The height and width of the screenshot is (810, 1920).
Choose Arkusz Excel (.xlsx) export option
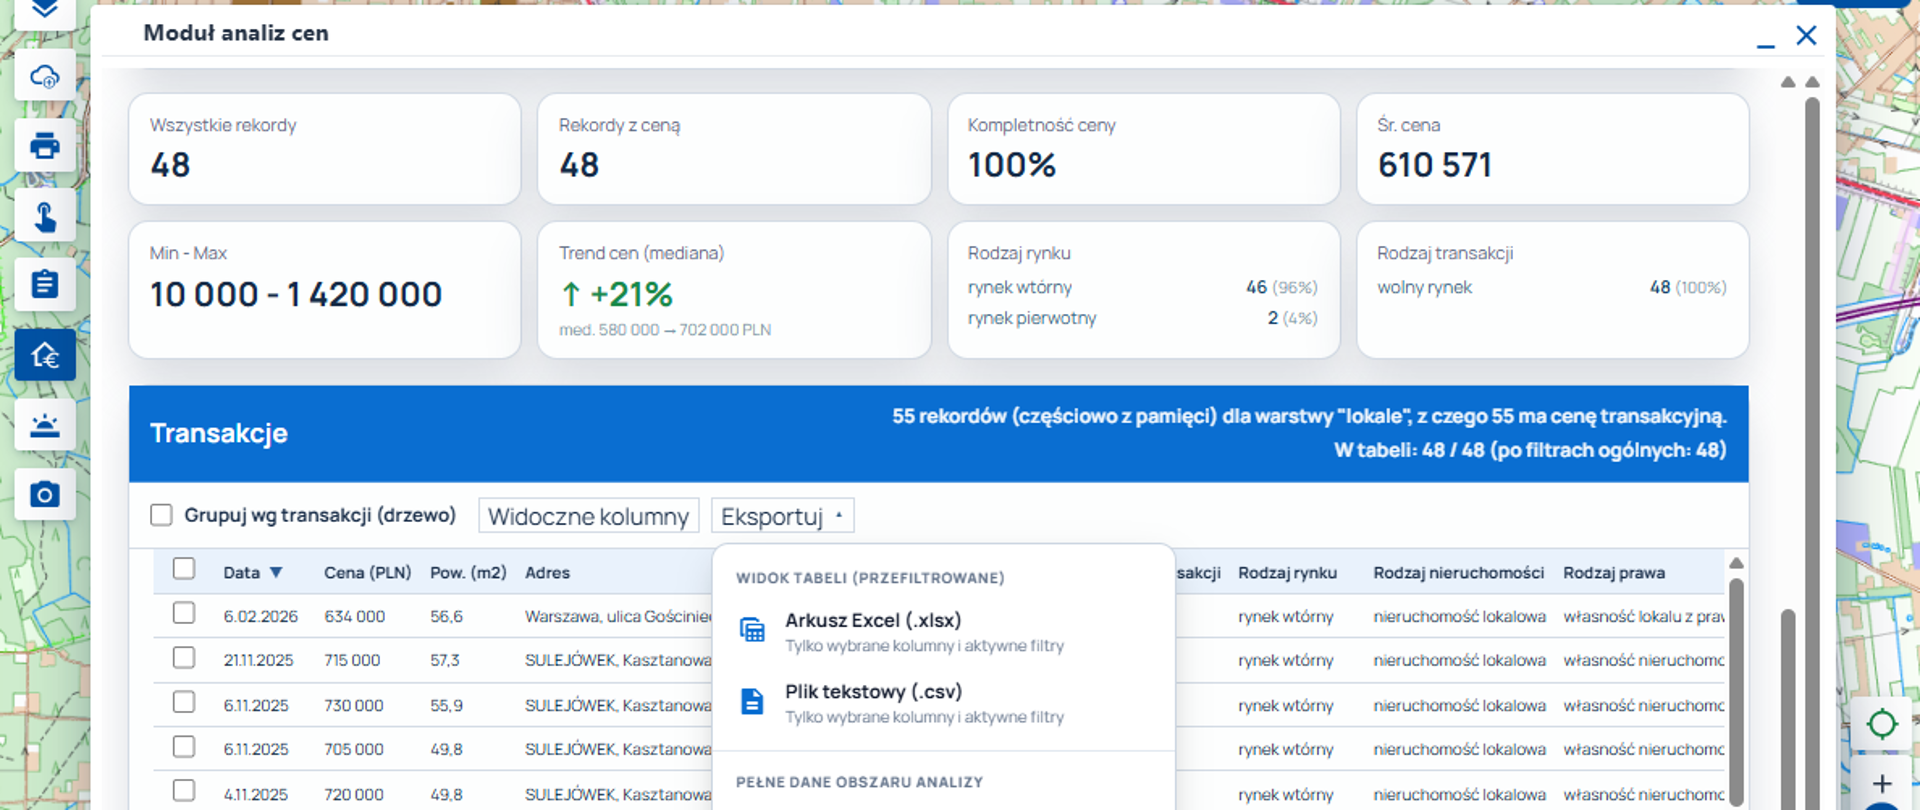coord(943,632)
